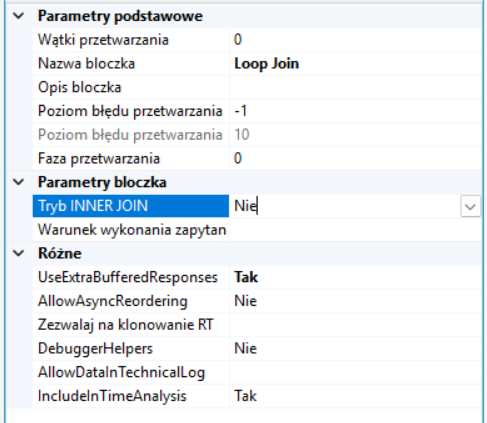Select the greyed-out Poziom błędu przetwarzania row

point(257,135)
